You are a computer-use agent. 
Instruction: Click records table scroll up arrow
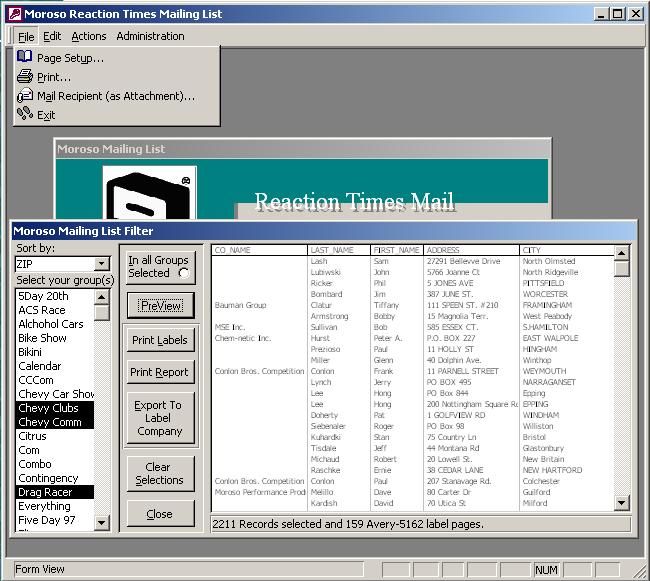tap(621, 252)
